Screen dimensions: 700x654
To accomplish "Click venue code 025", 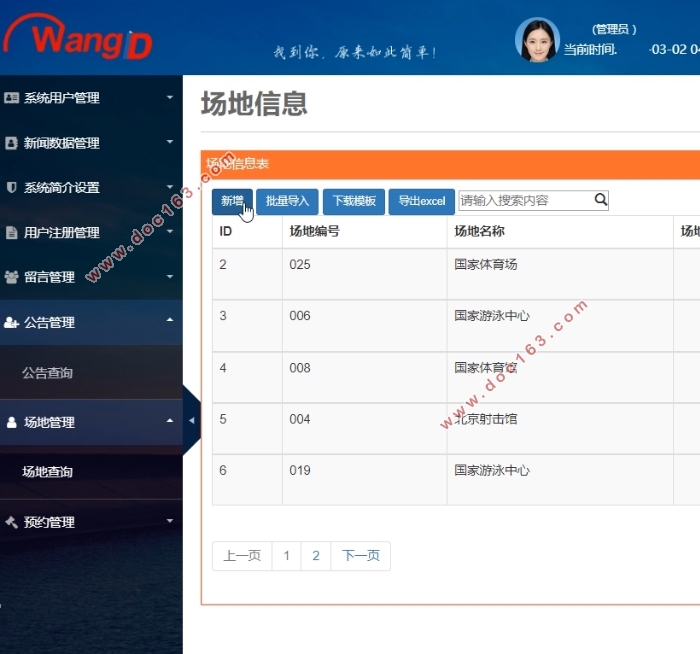I will click(300, 264).
